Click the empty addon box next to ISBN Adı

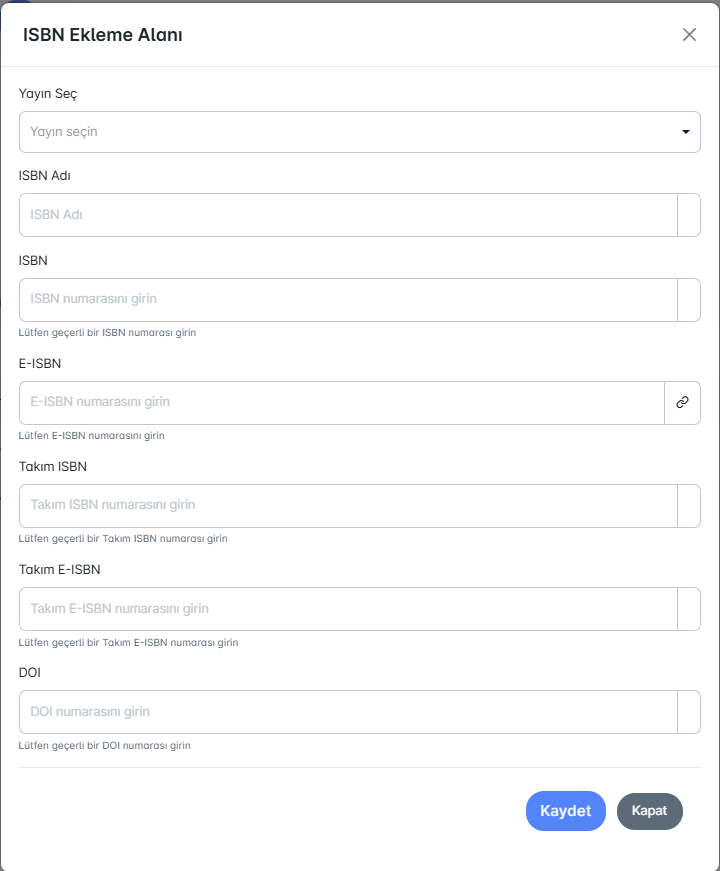(x=689, y=215)
